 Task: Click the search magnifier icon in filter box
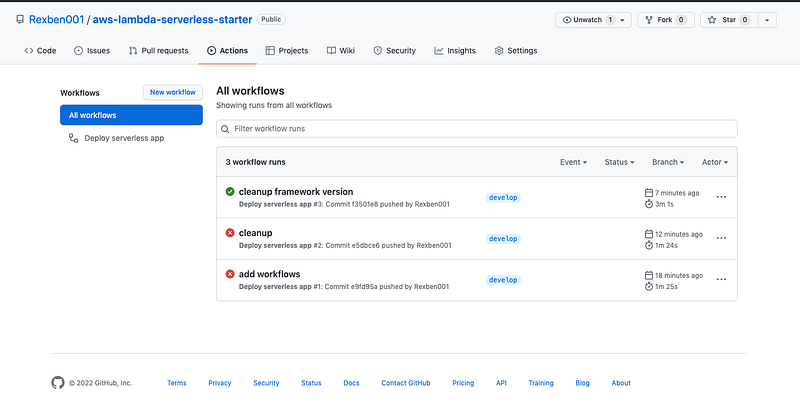[225, 129]
